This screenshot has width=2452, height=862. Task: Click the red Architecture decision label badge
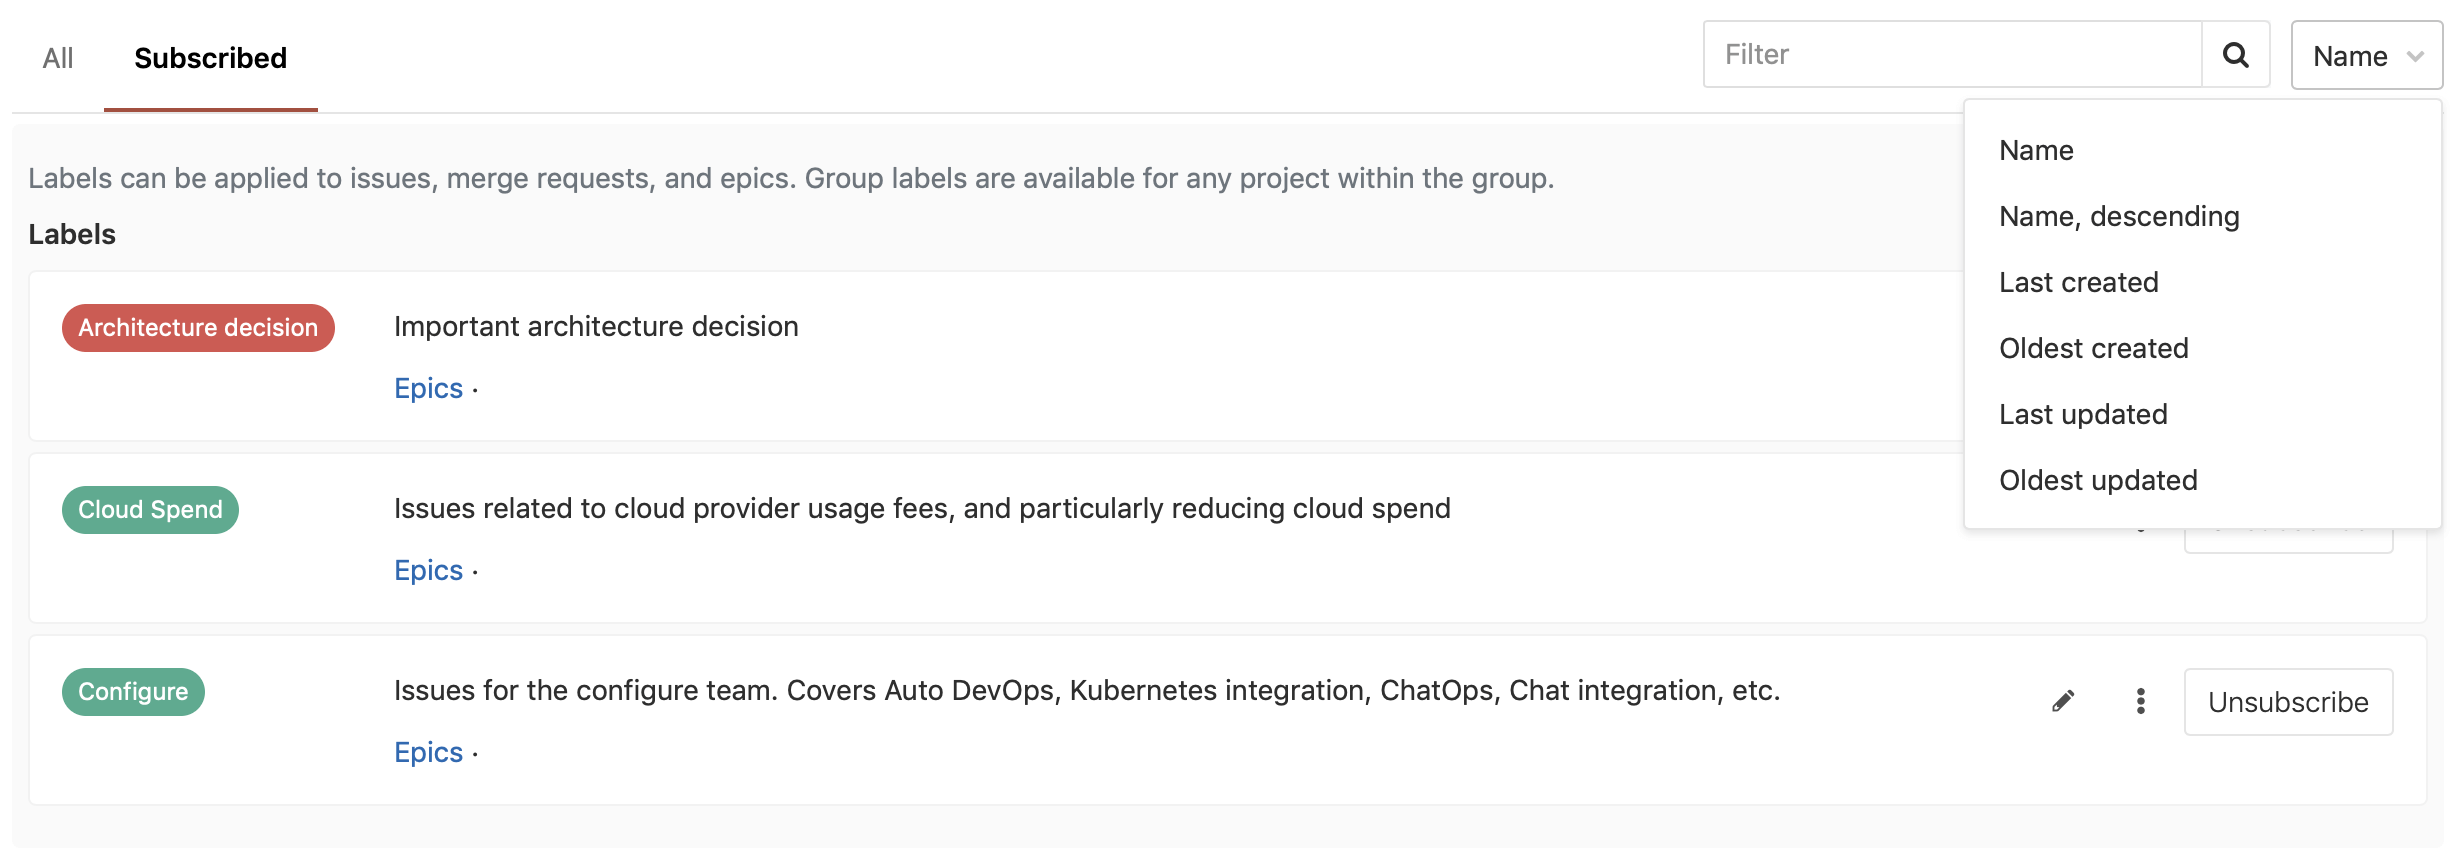tap(198, 328)
